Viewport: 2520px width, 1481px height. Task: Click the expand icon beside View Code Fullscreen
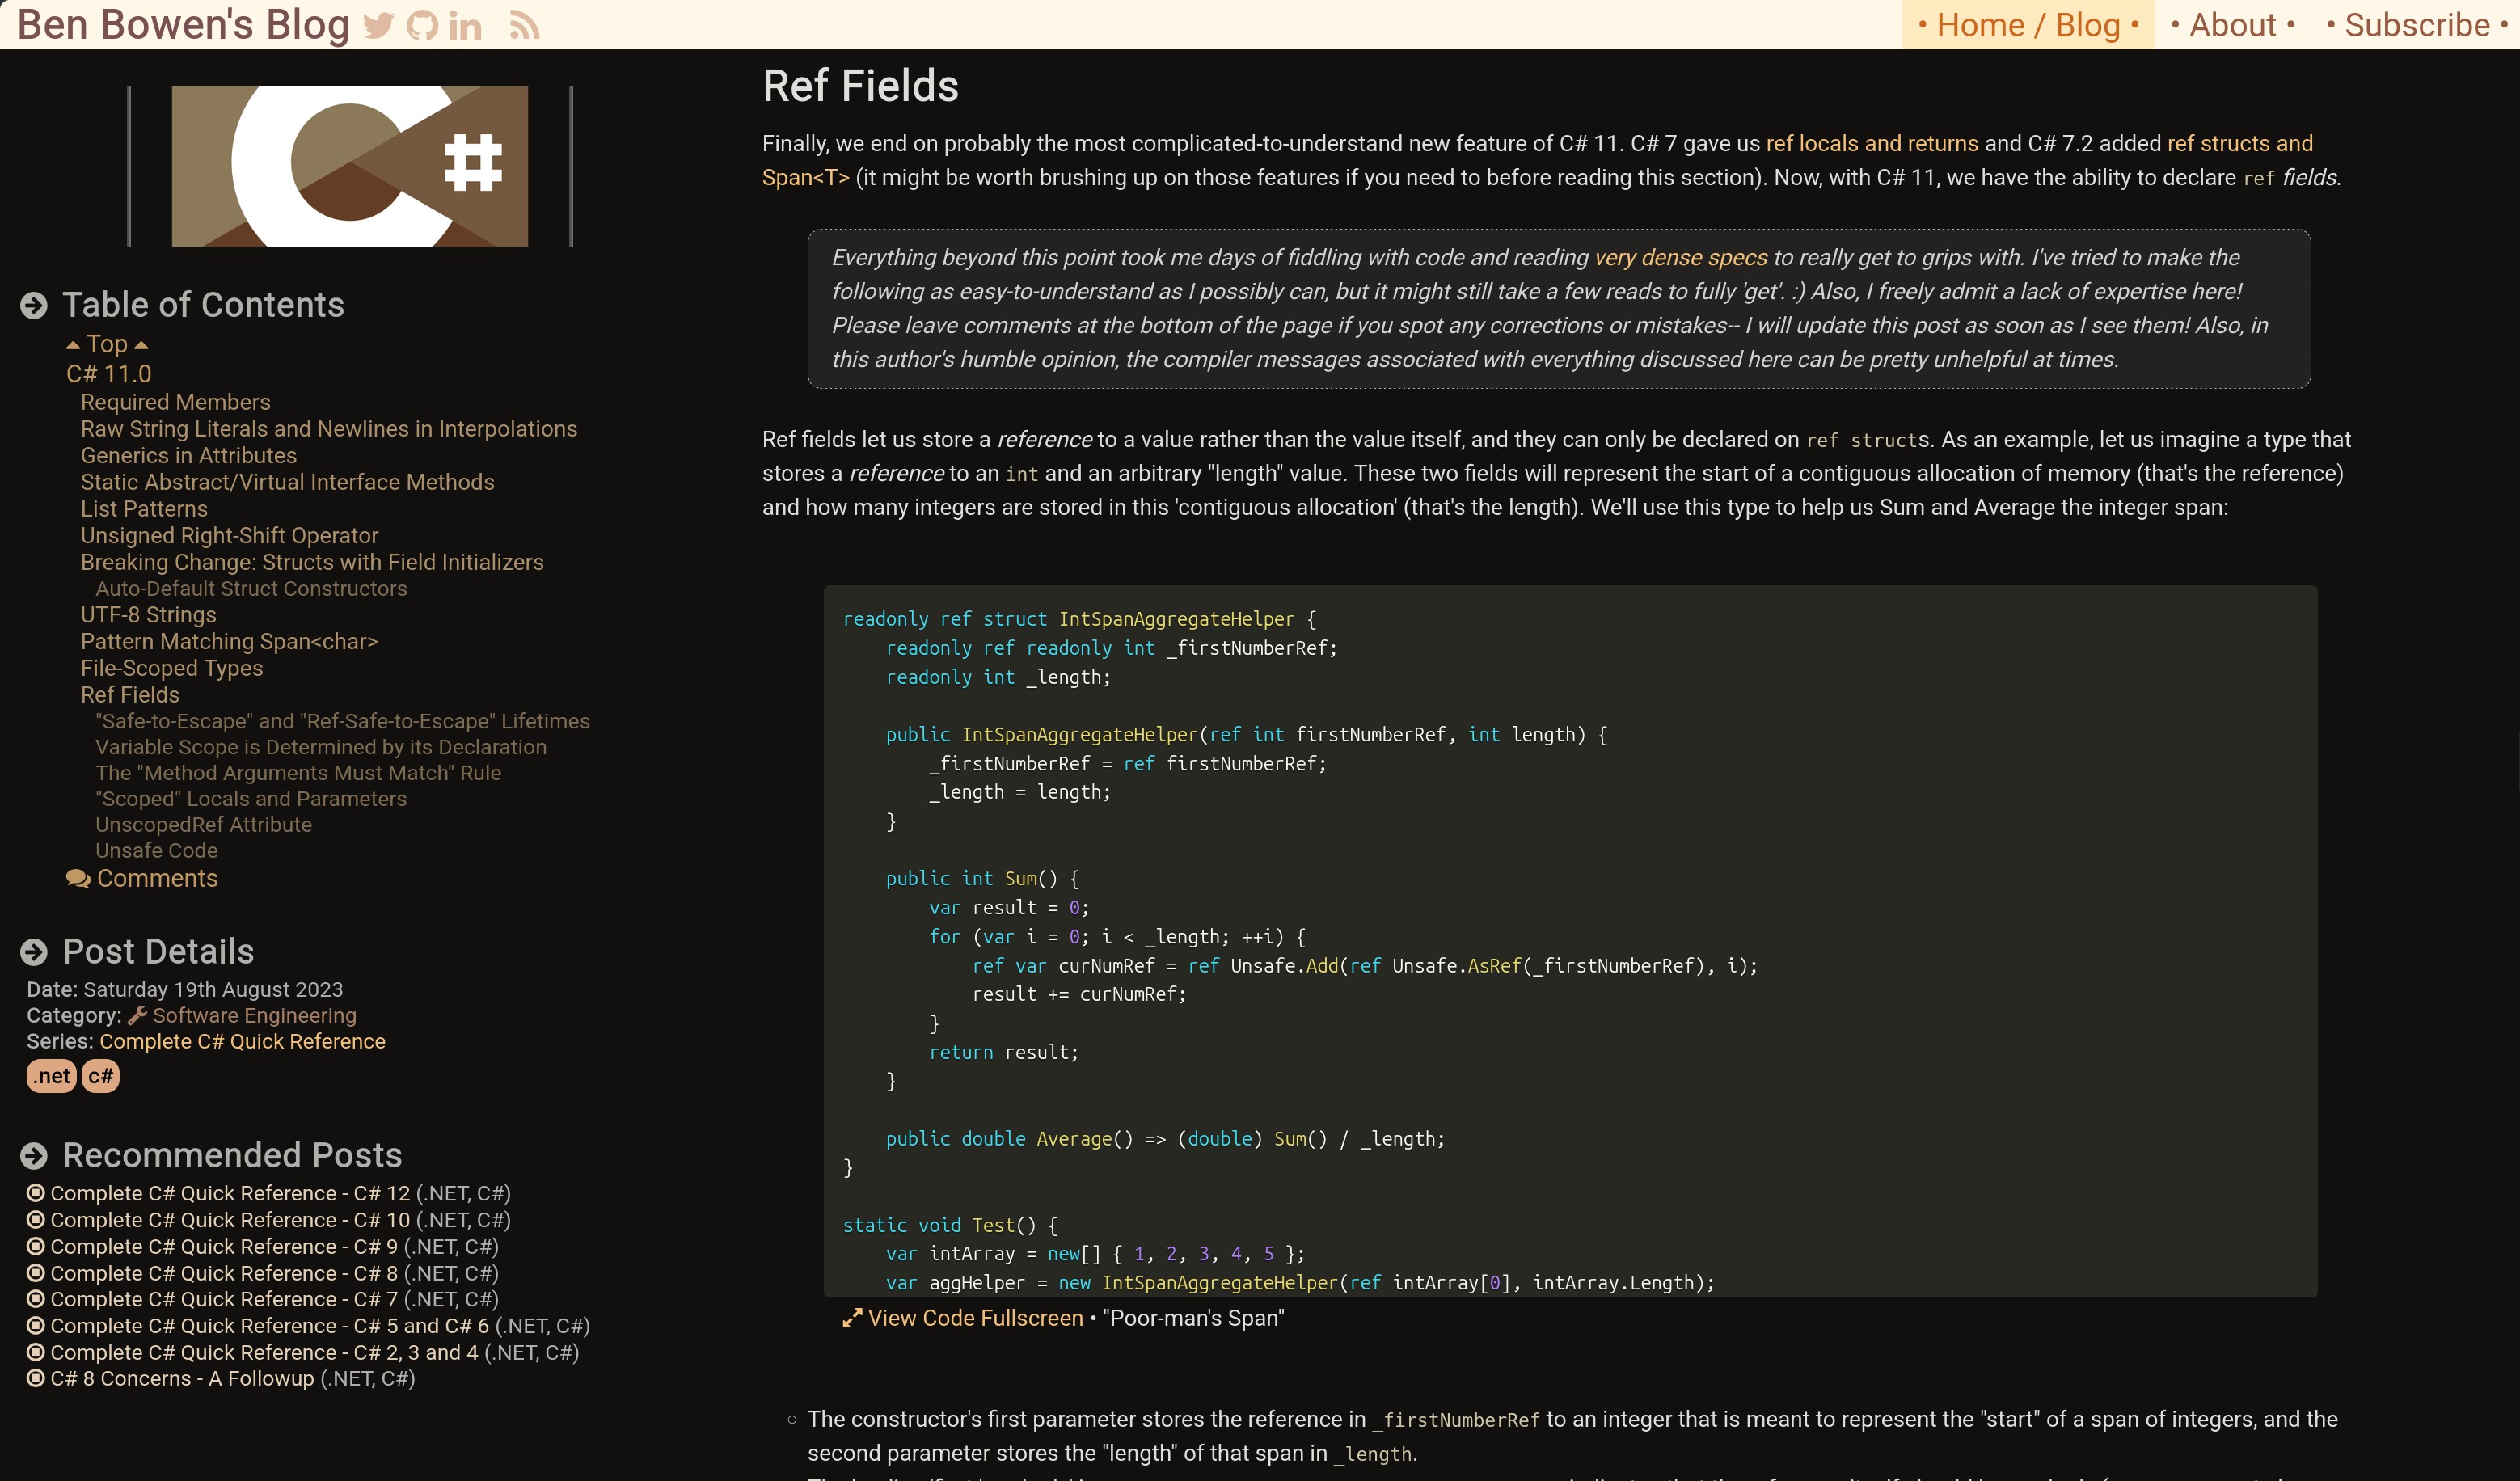[x=852, y=1319]
